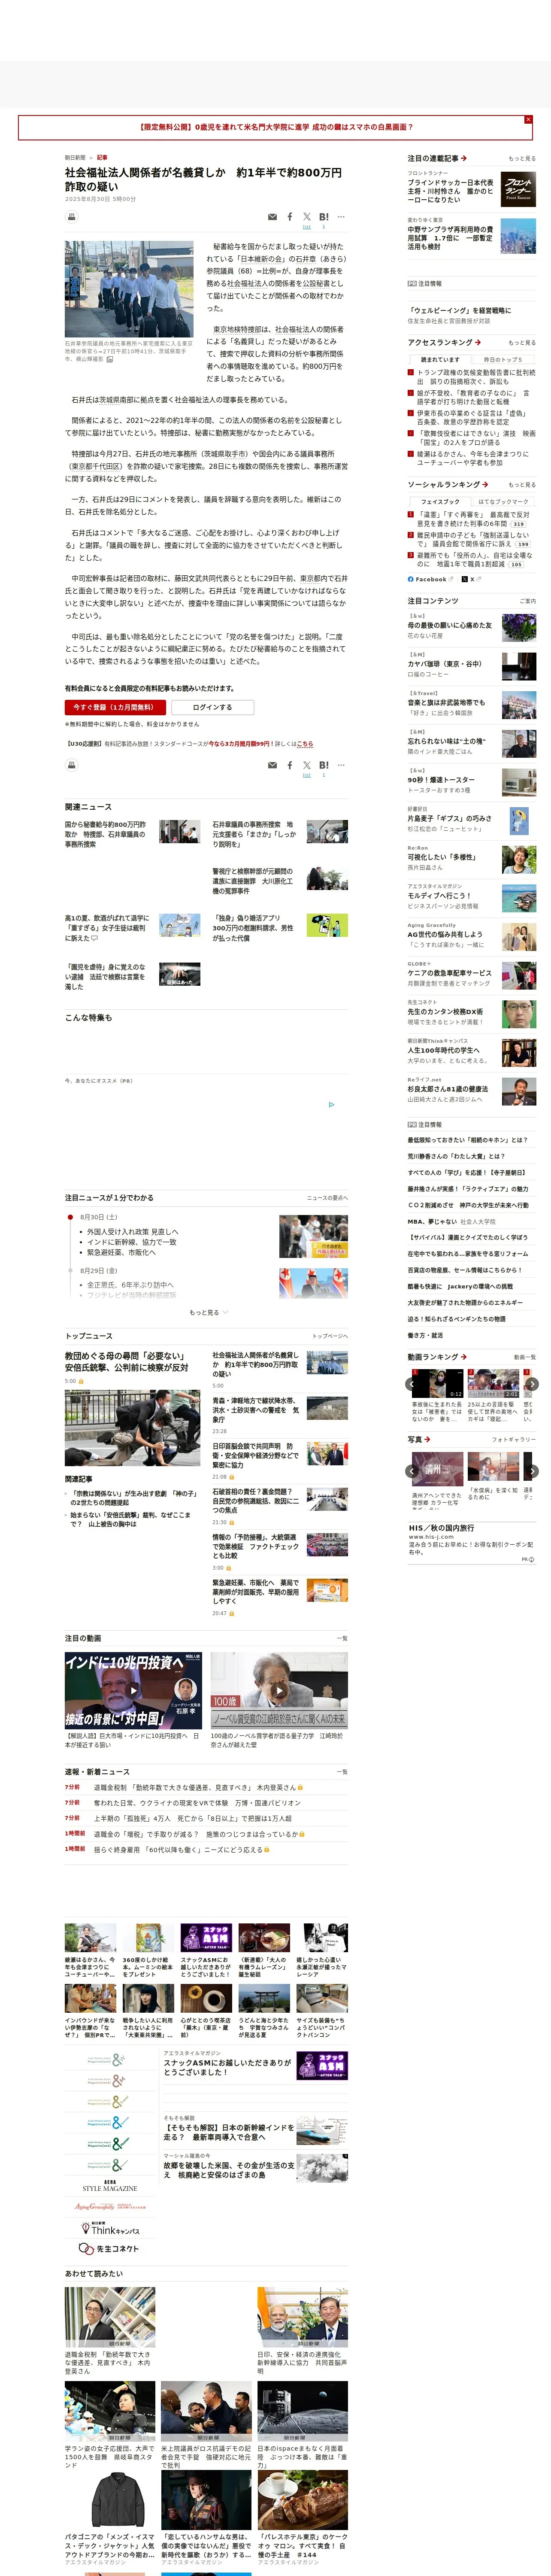
Task: Open related news 警視庁と検察幹部が元顧問の墓前に
Action: click(x=253, y=880)
